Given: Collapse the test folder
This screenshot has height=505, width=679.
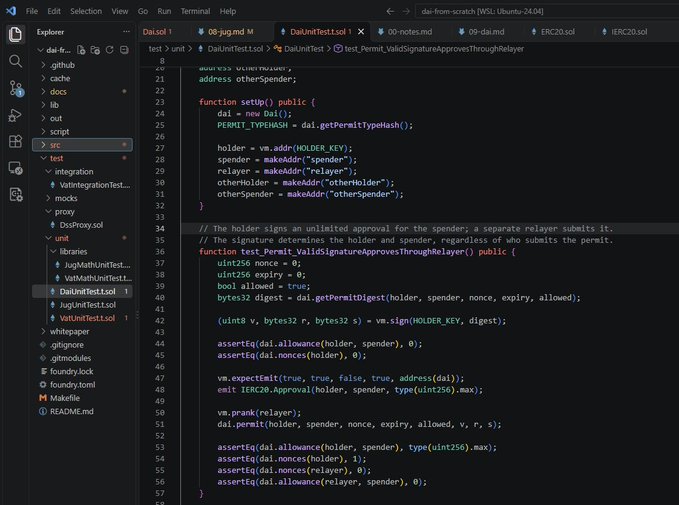Looking at the screenshot, I should coord(82,158).
